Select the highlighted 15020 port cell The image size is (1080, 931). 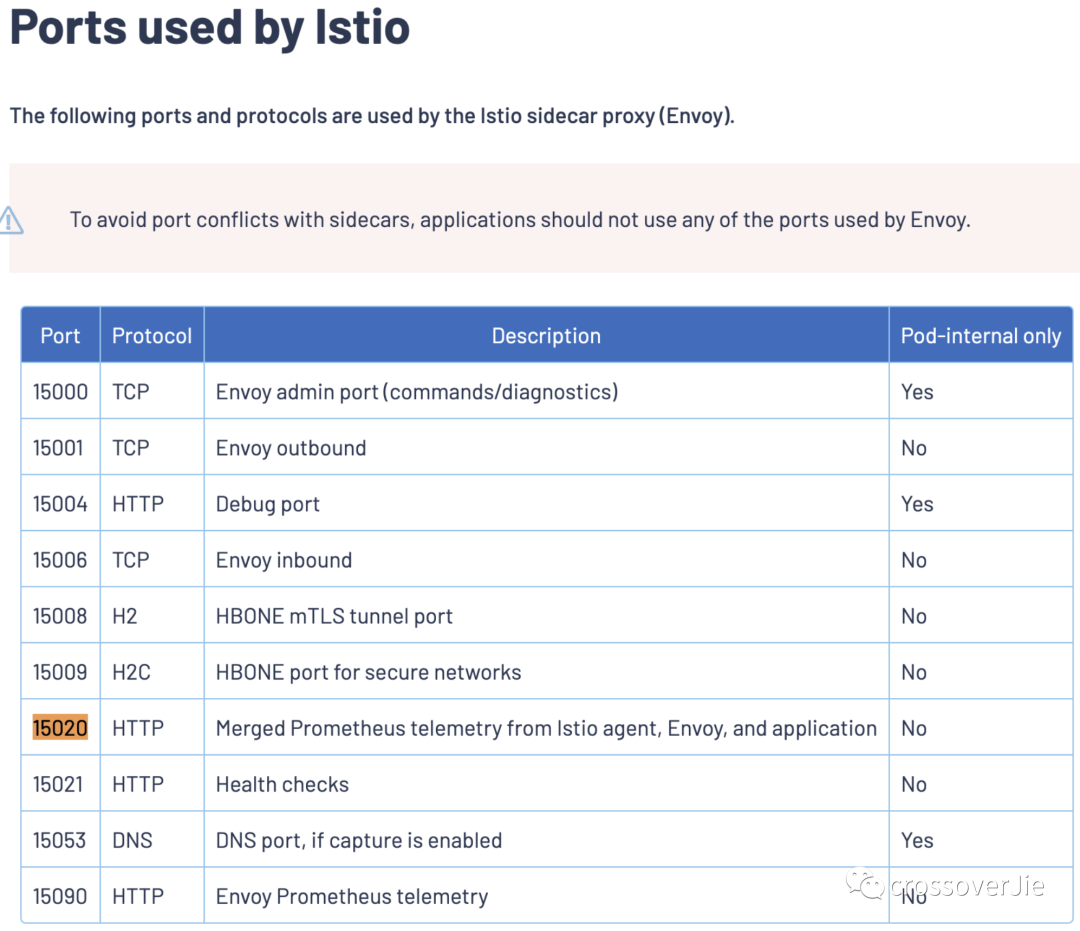click(x=60, y=728)
